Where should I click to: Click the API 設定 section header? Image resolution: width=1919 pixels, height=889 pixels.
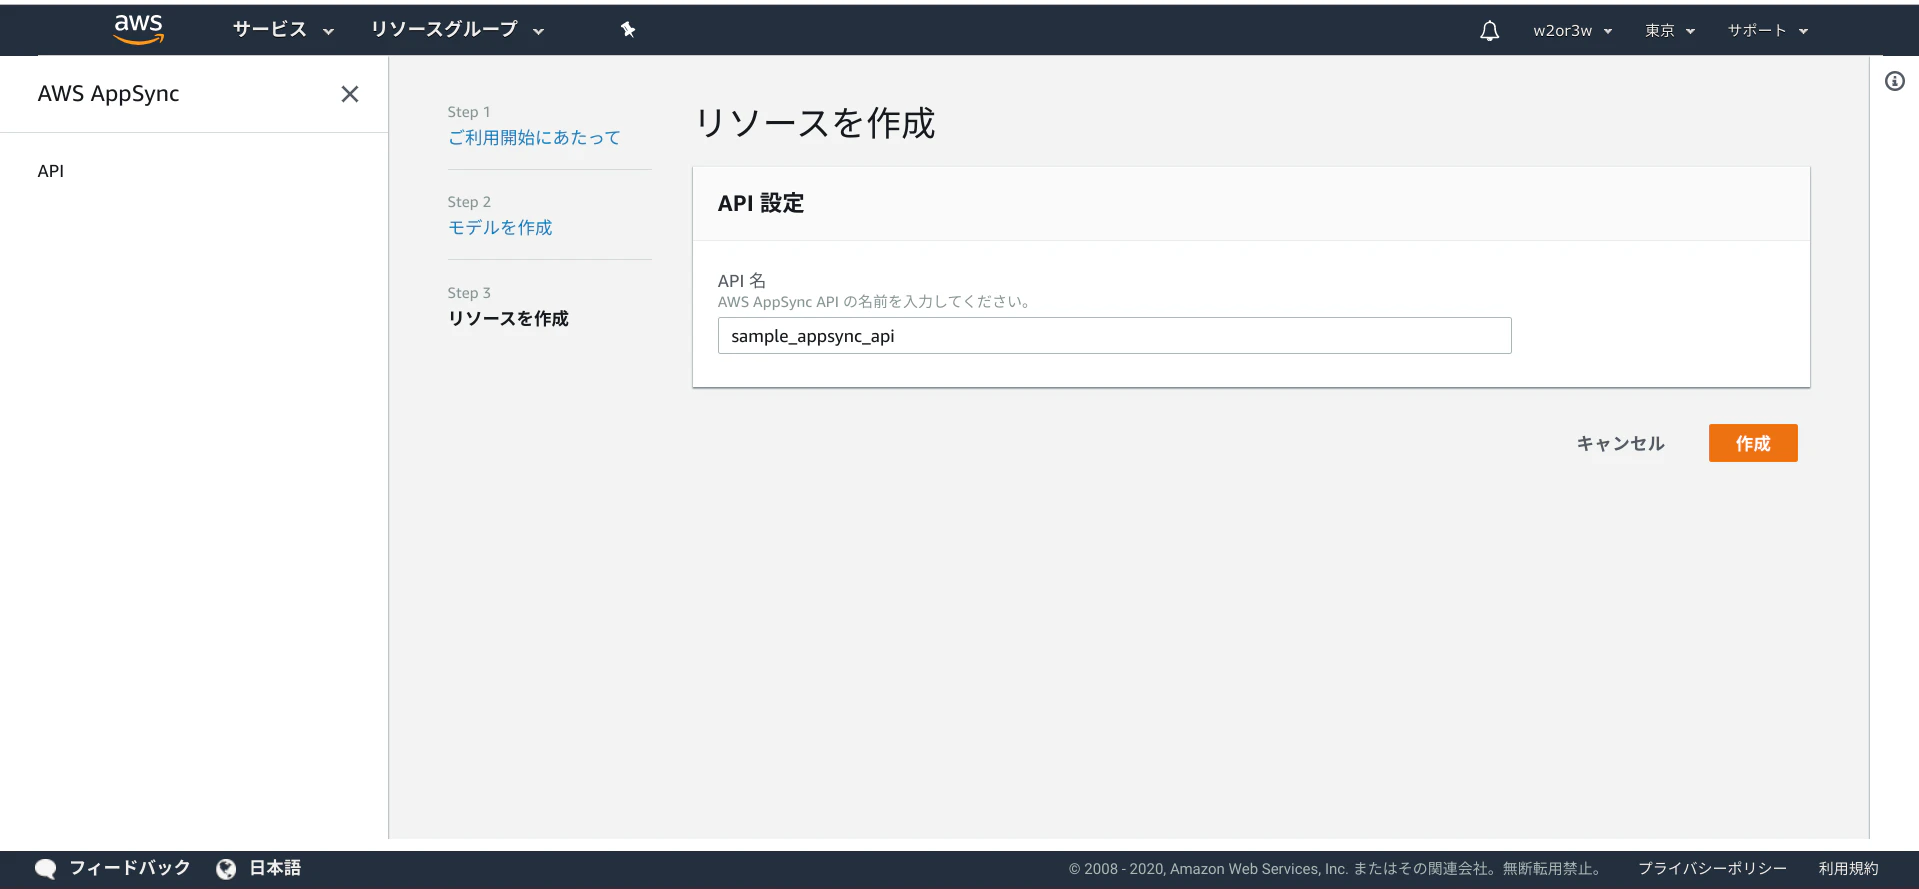click(x=760, y=203)
